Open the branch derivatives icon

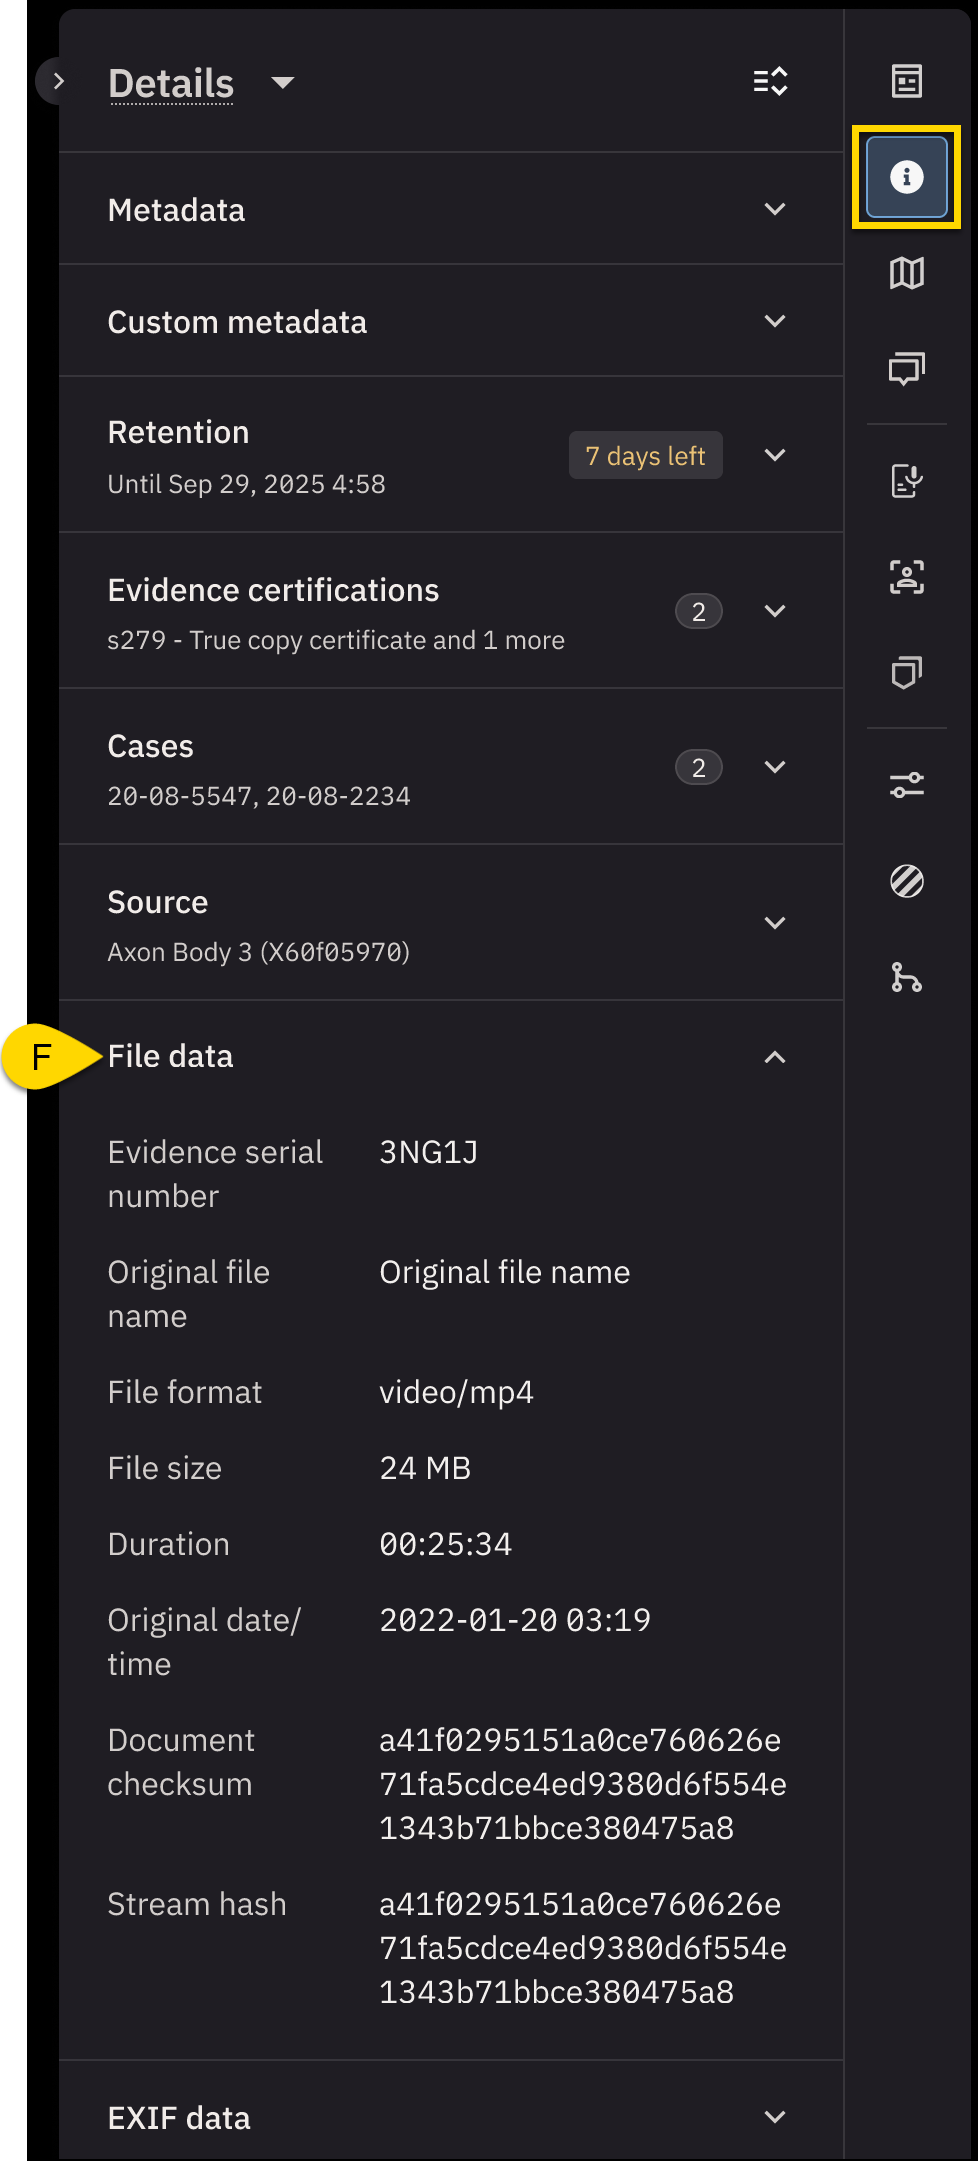point(906,977)
